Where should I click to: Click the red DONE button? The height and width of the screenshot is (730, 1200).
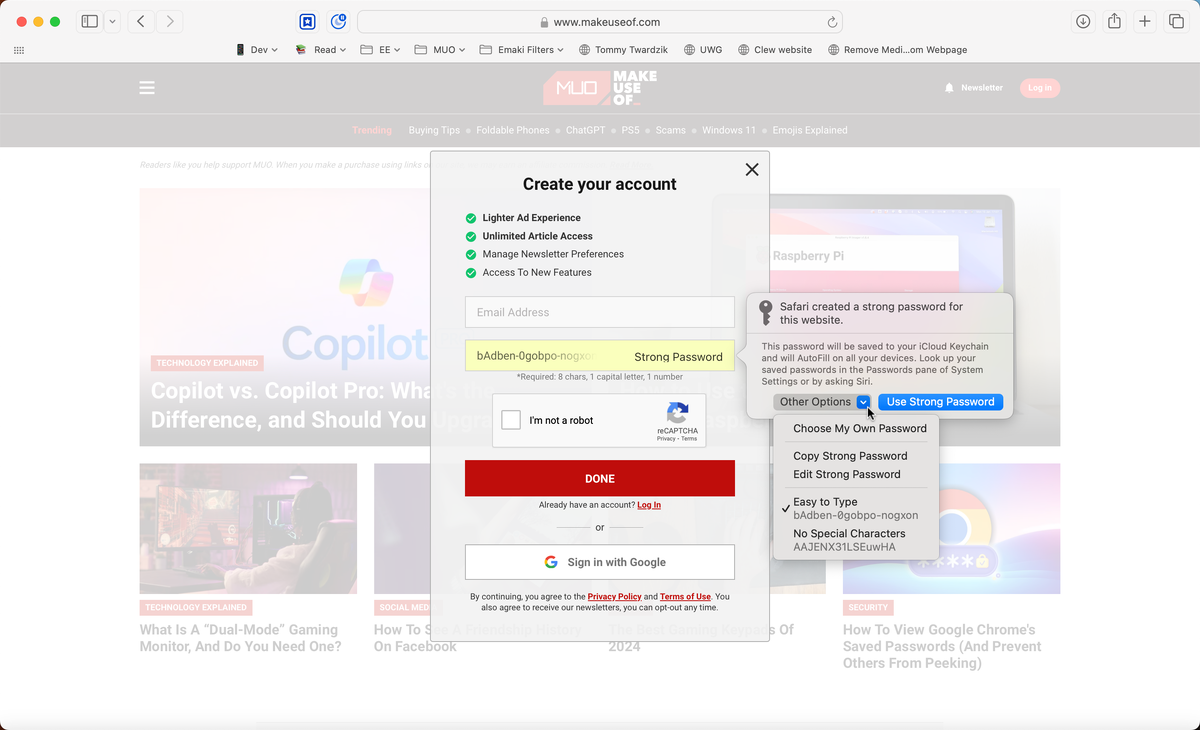point(600,479)
